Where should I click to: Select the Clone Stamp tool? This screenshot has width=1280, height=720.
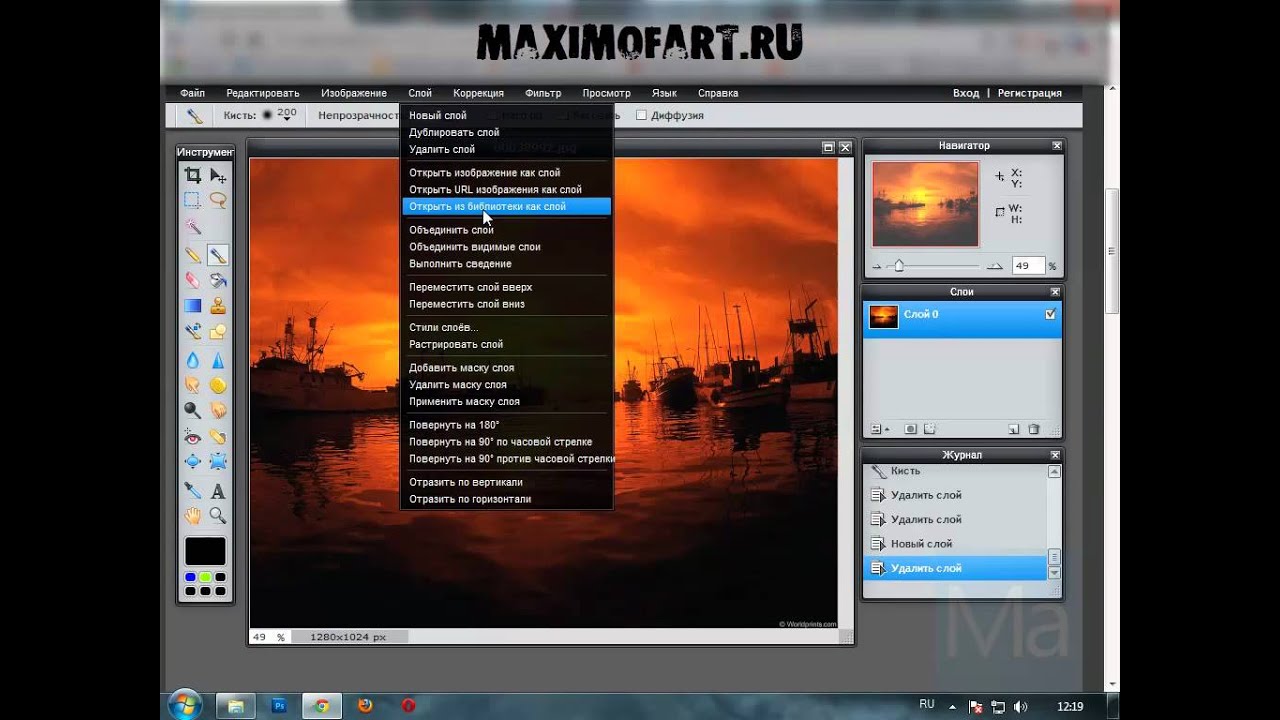click(218, 306)
